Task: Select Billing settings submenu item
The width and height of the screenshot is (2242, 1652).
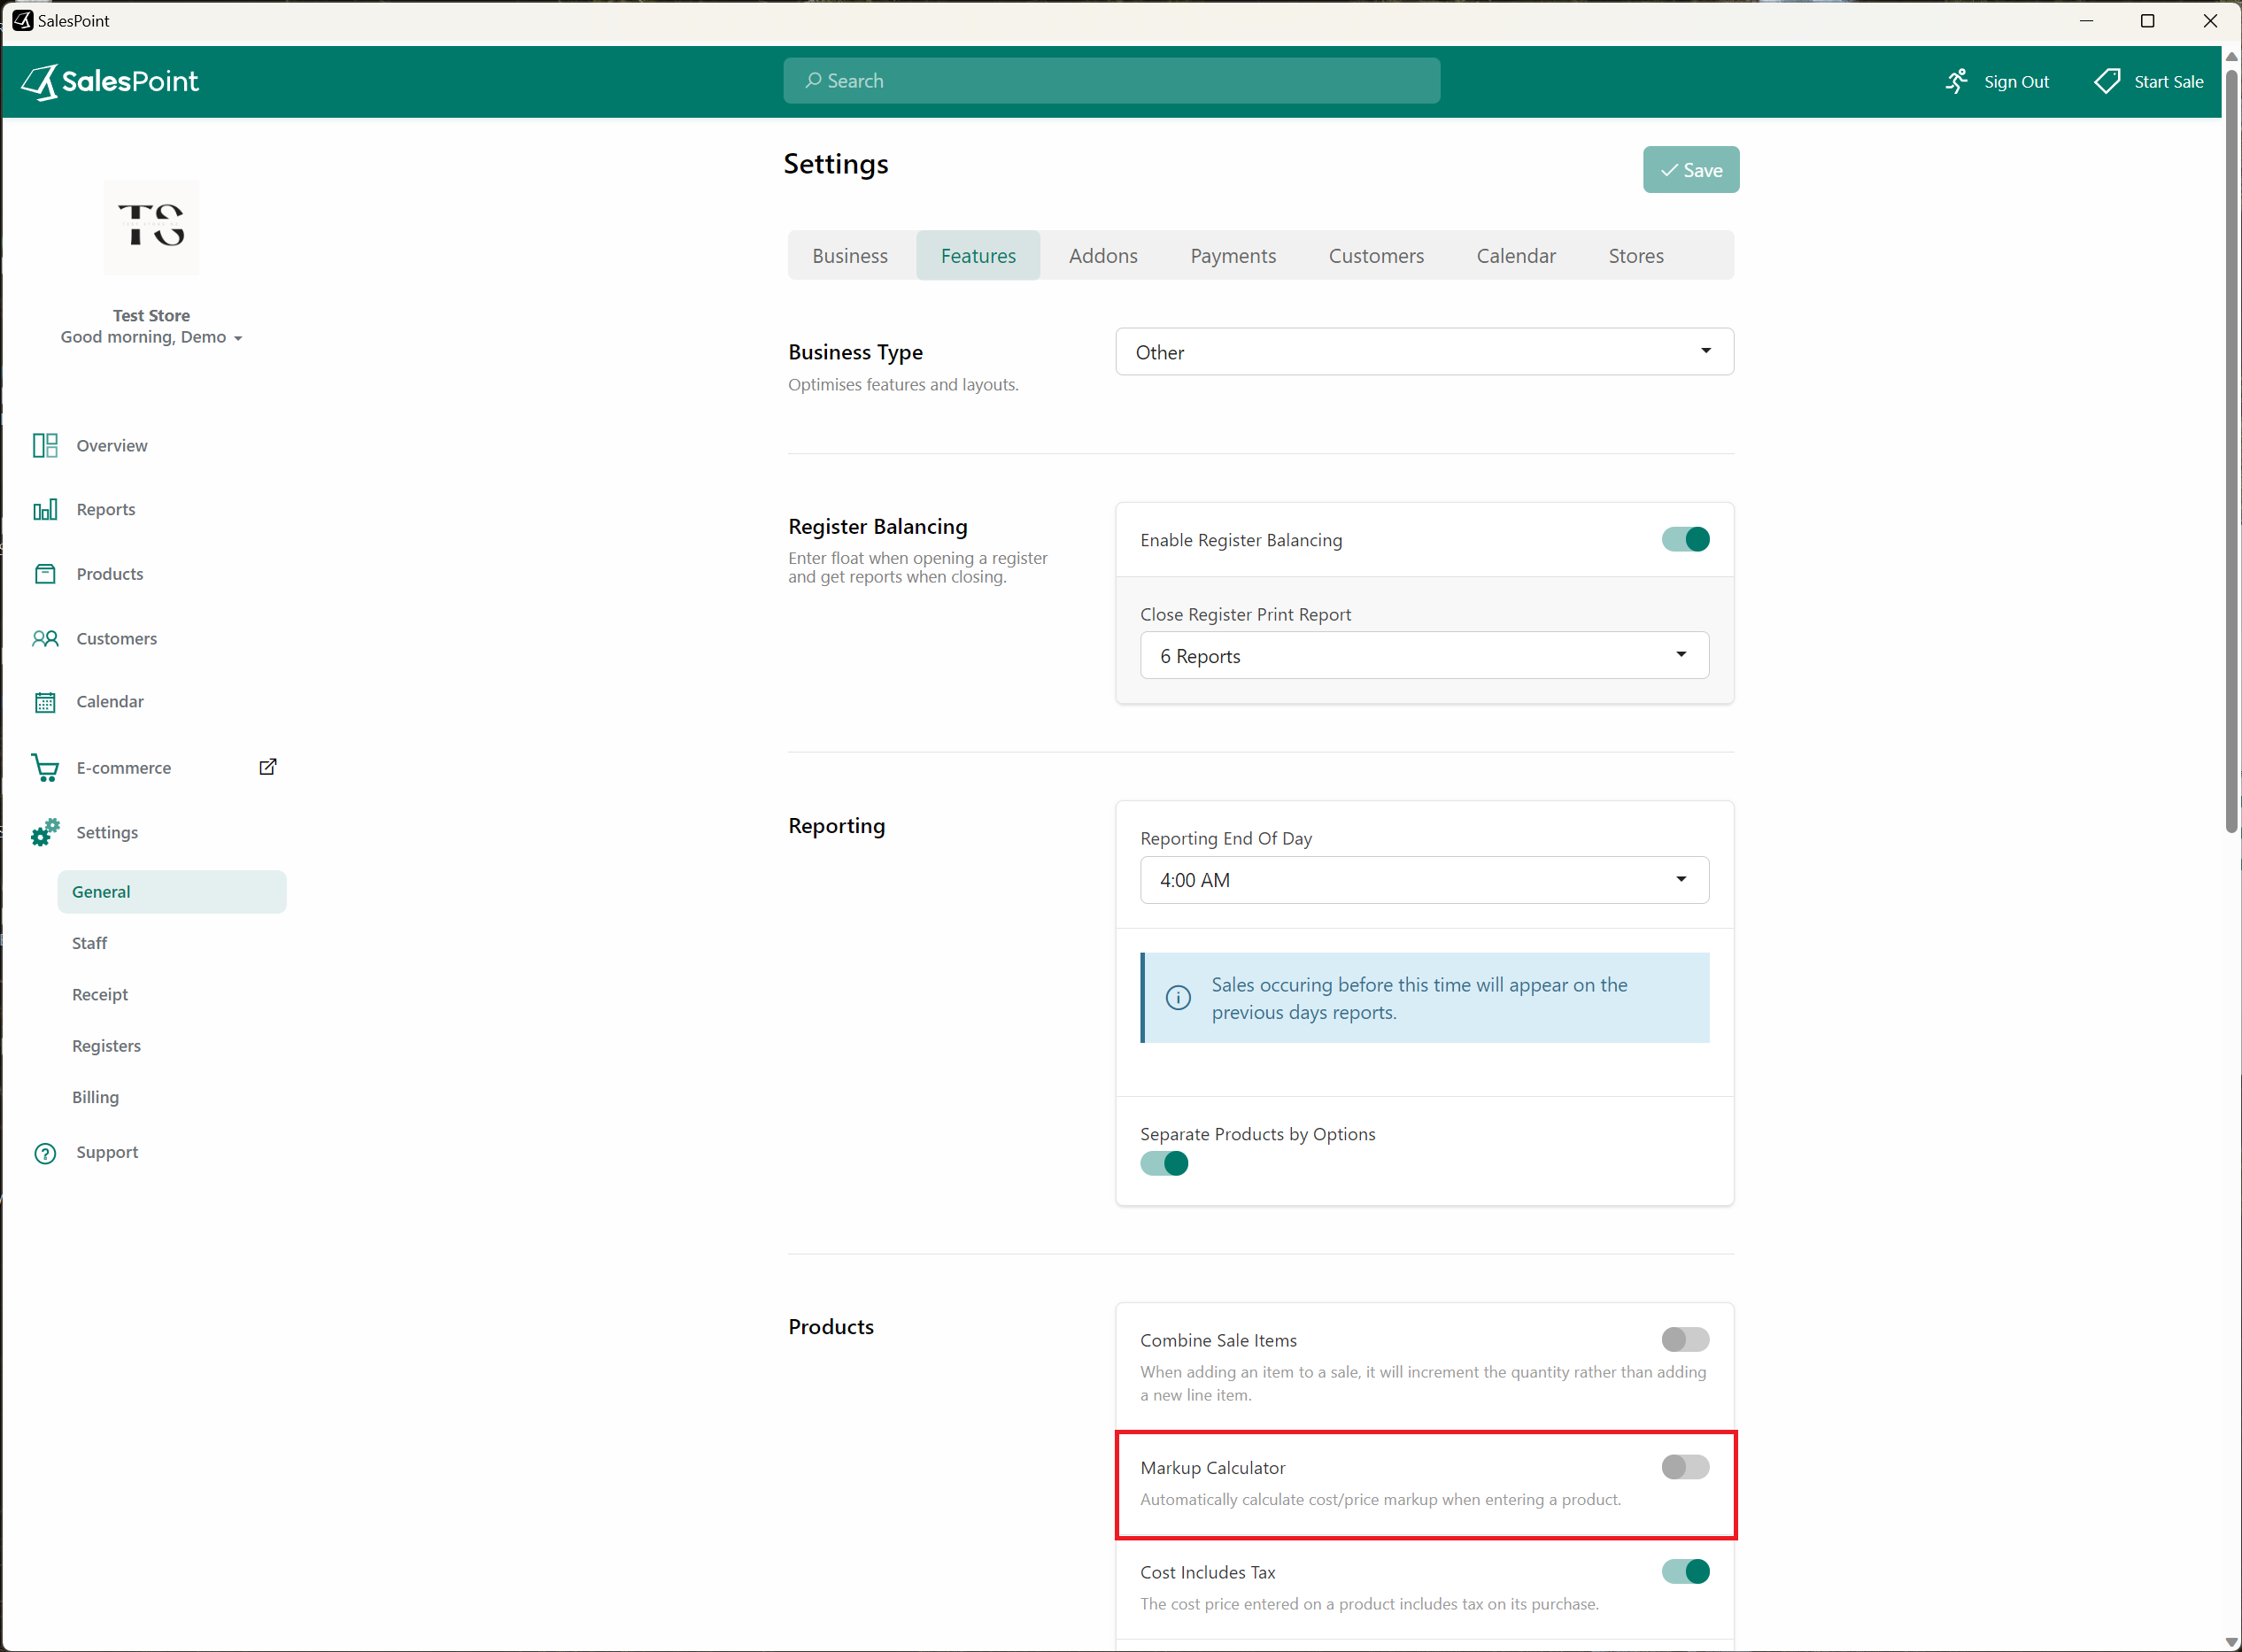Action: [95, 1097]
